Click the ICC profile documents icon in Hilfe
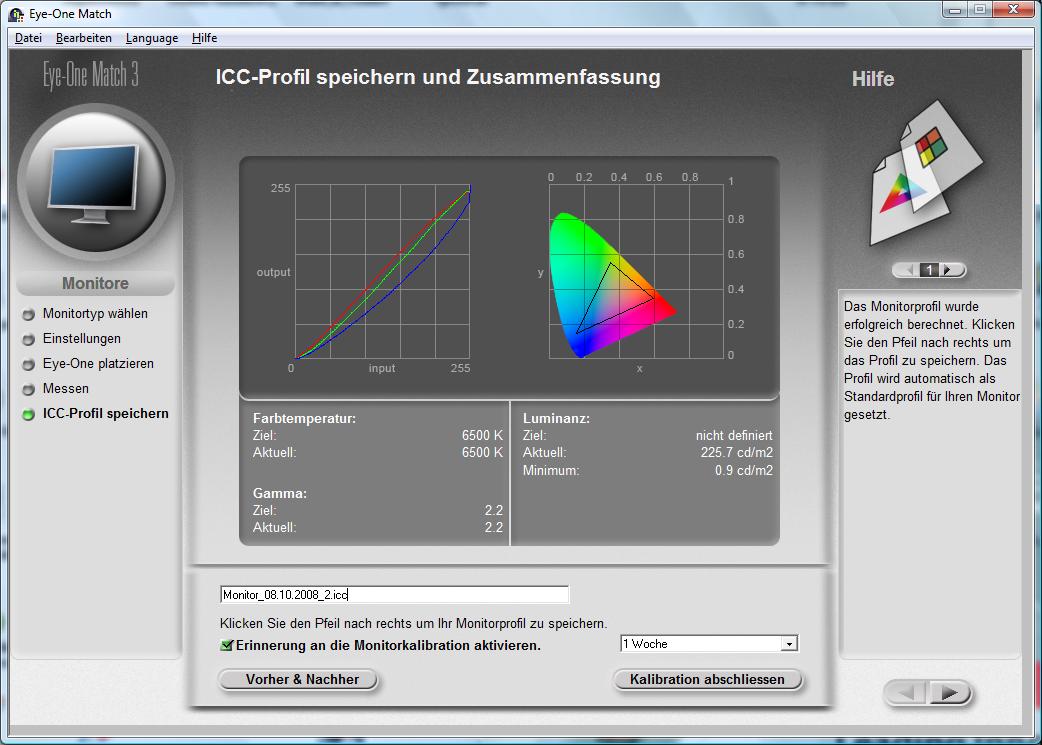1042x745 pixels. coord(926,174)
